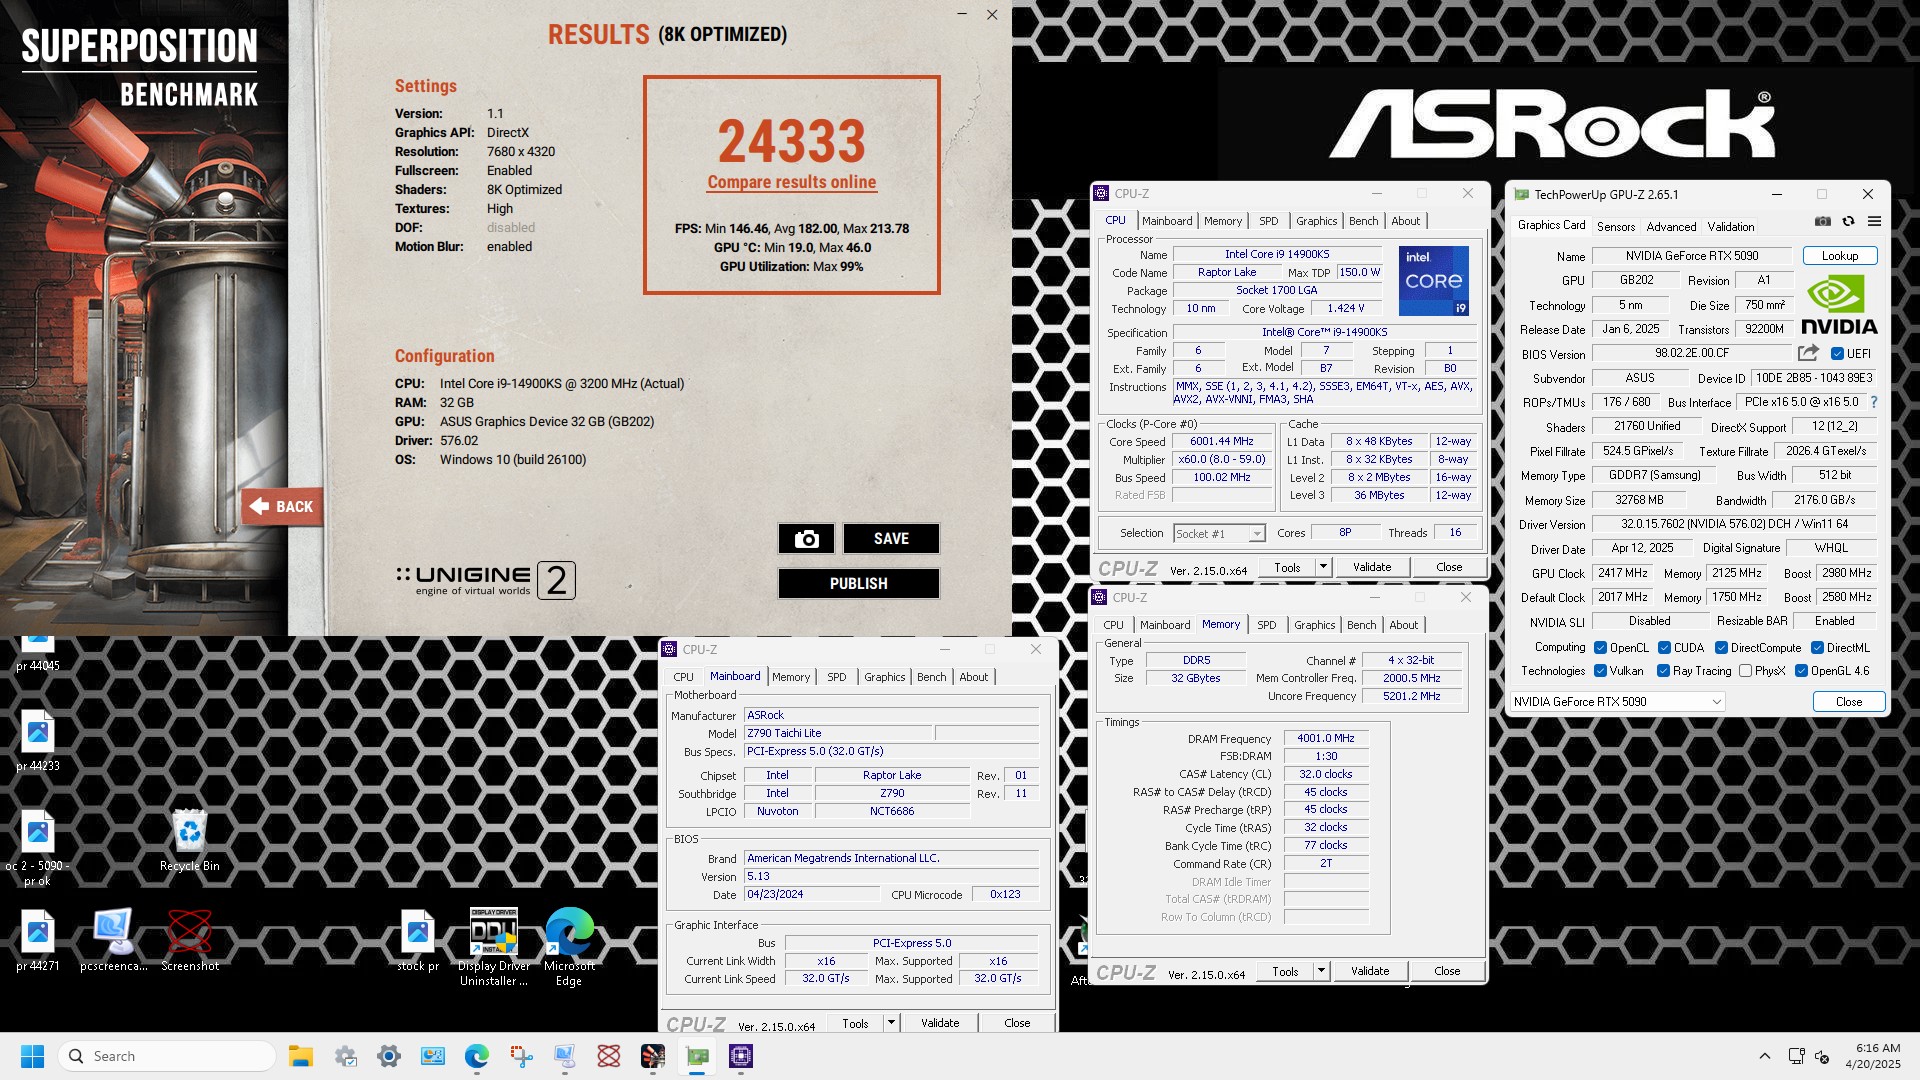Click the Core Speed value 6001.44 MHz
1920x1080 pixels.
coord(1221,441)
